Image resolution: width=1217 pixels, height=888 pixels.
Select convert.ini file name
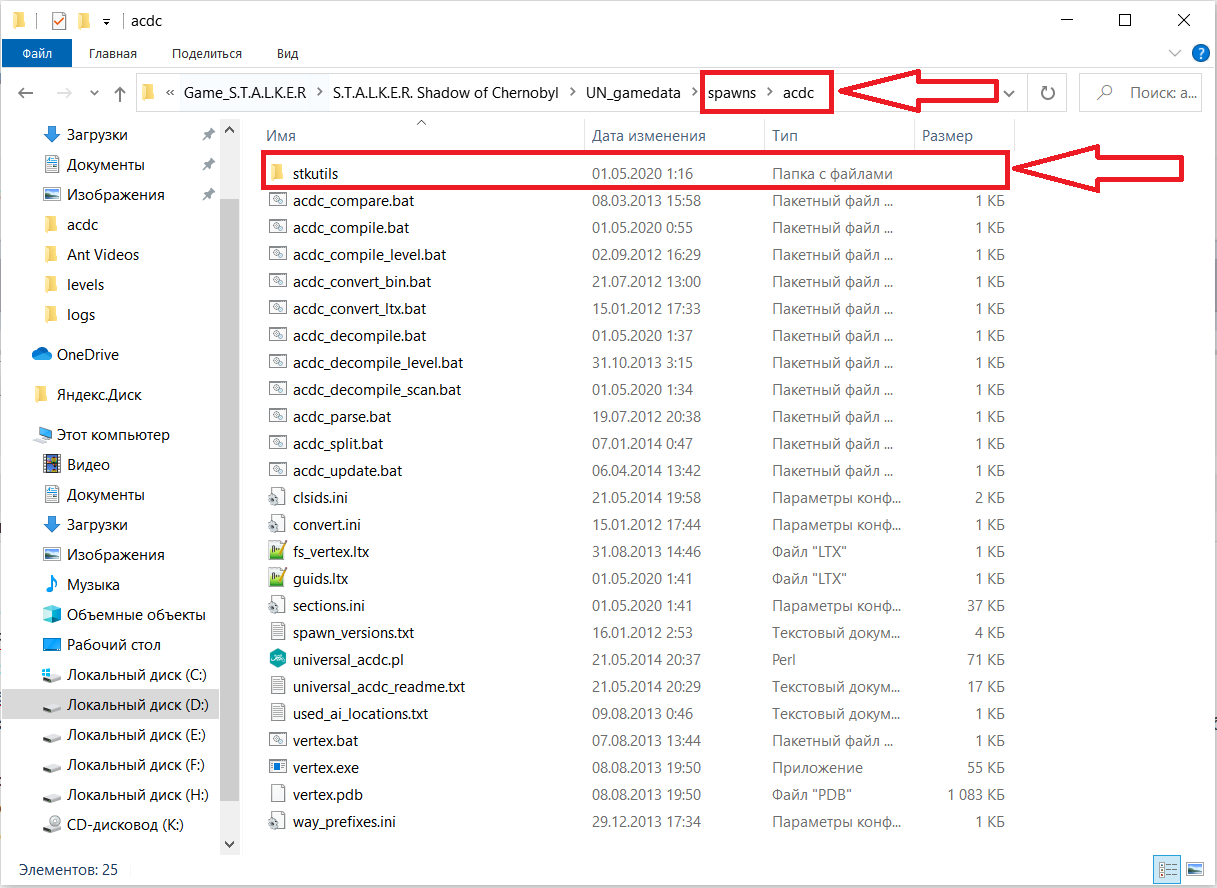click(x=327, y=525)
